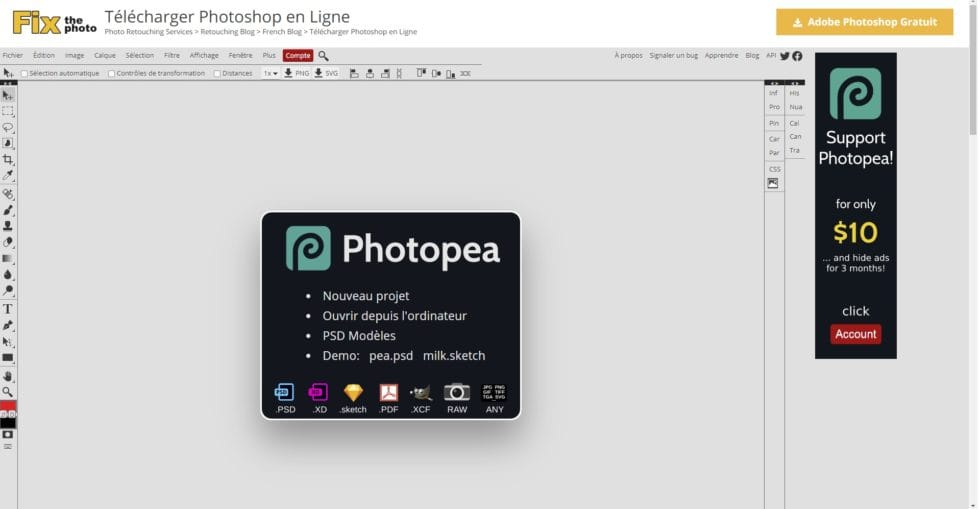This screenshot has width=980, height=509.
Task: Open the Calque menu
Action: click(x=105, y=56)
